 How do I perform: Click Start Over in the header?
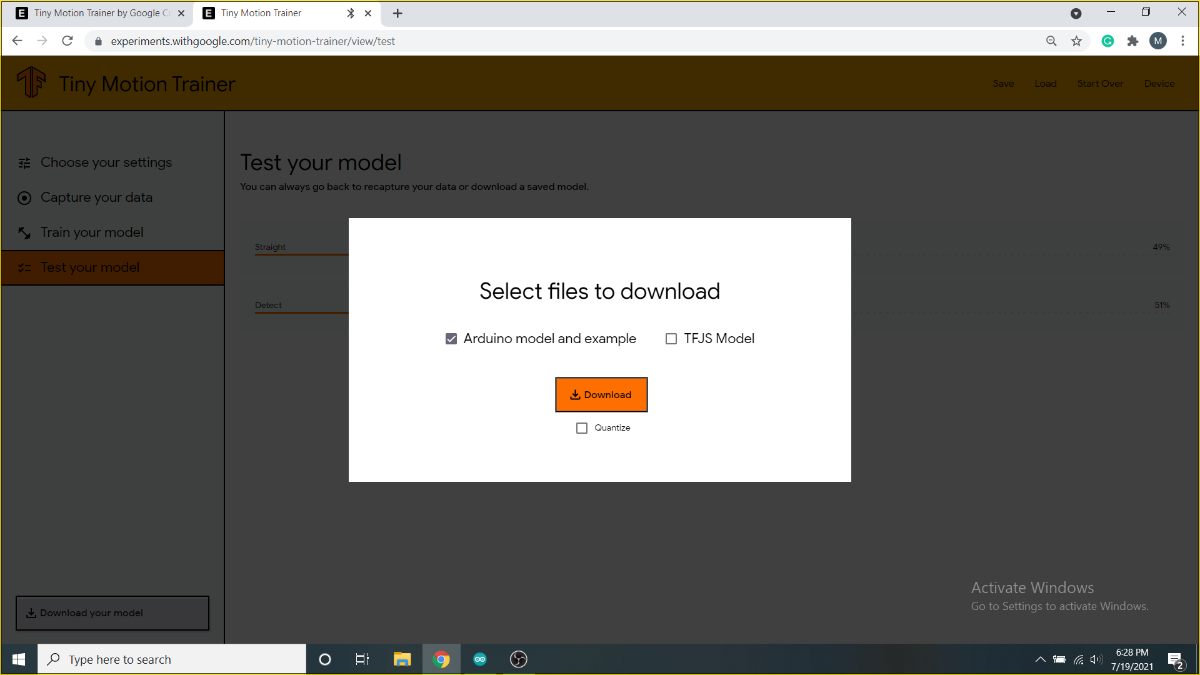pyautogui.click(x=1100, y=84)
